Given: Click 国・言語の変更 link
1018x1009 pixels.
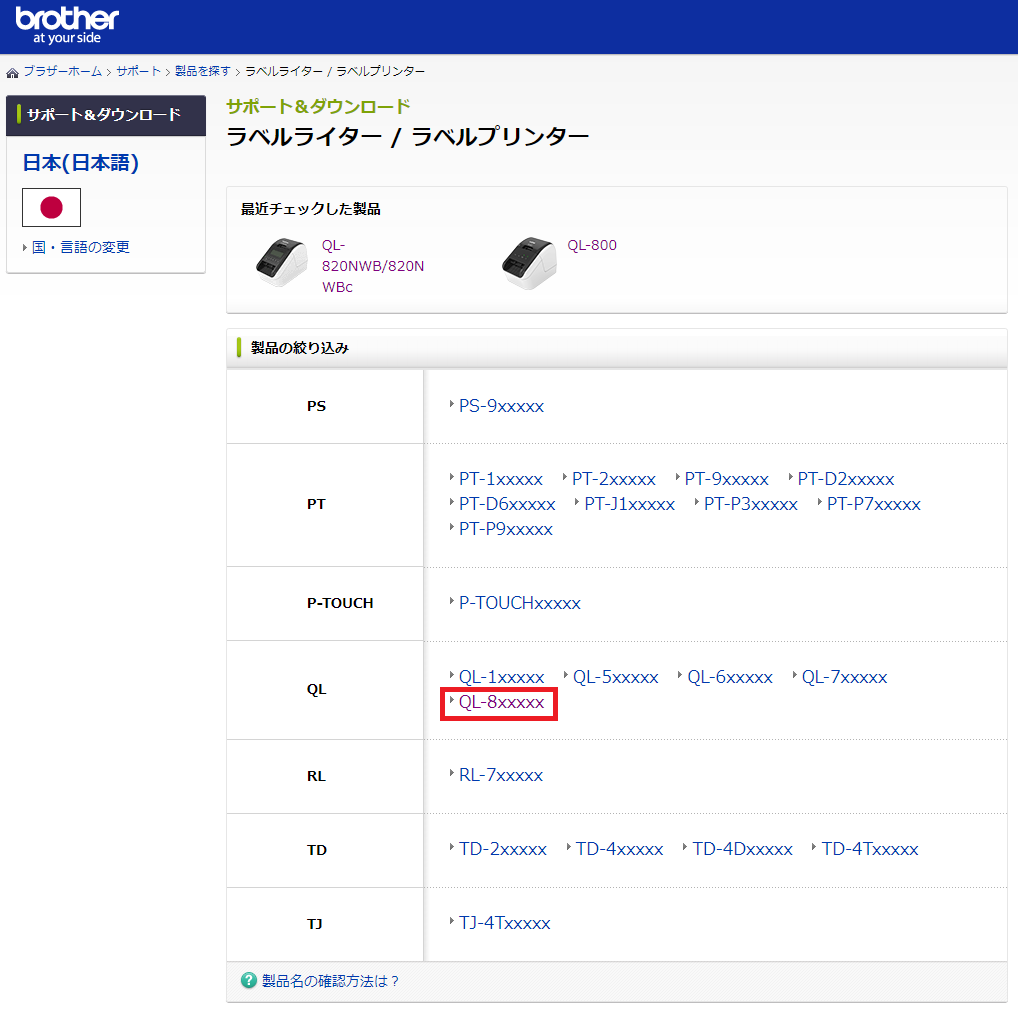Looking at the screenshot, I should [x=81, y=247].
